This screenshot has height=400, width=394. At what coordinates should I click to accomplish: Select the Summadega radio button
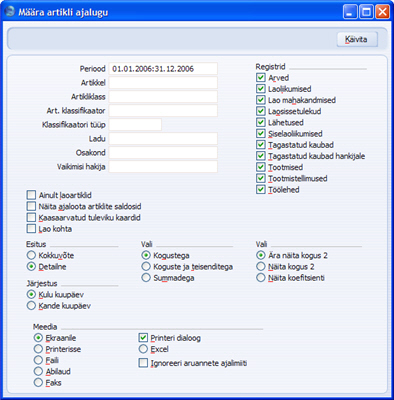point(146,278)
